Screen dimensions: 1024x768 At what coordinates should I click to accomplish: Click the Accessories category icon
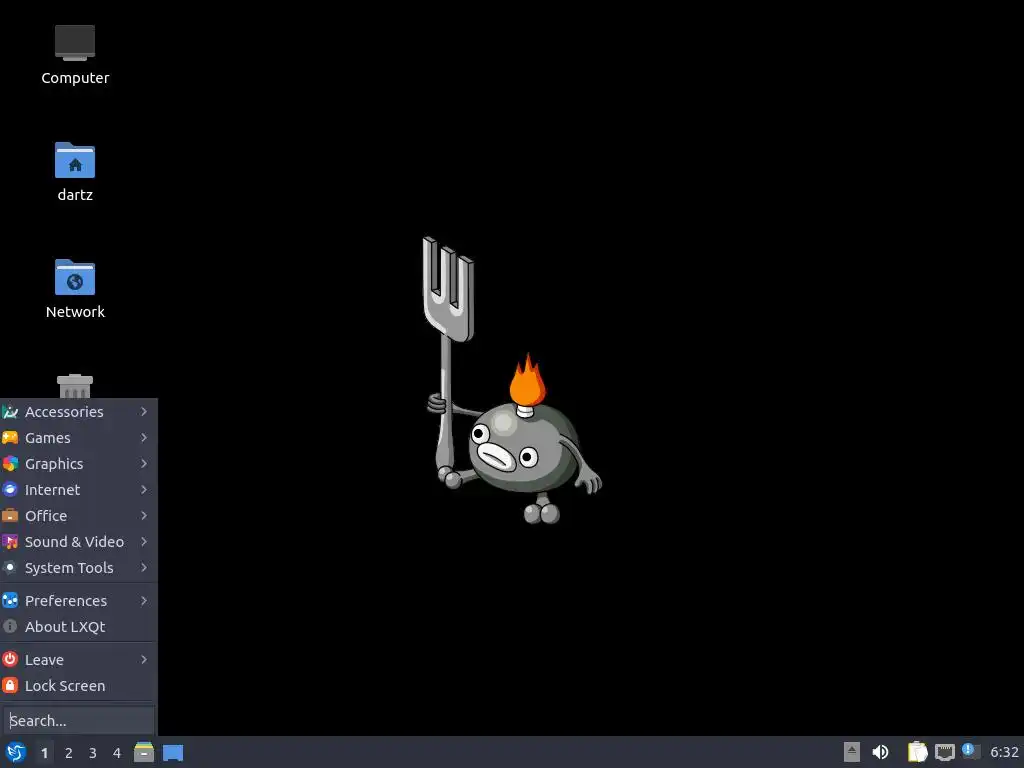10,411
